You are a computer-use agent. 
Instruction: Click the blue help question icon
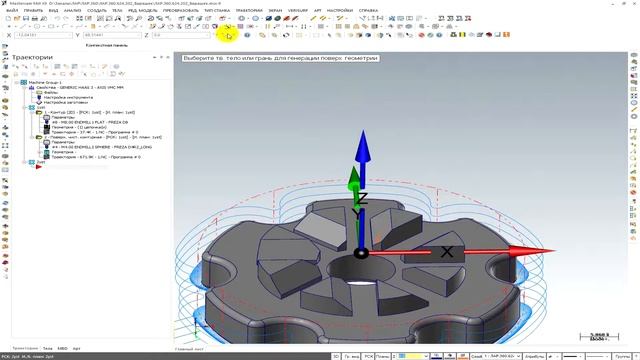coord(247,35)
